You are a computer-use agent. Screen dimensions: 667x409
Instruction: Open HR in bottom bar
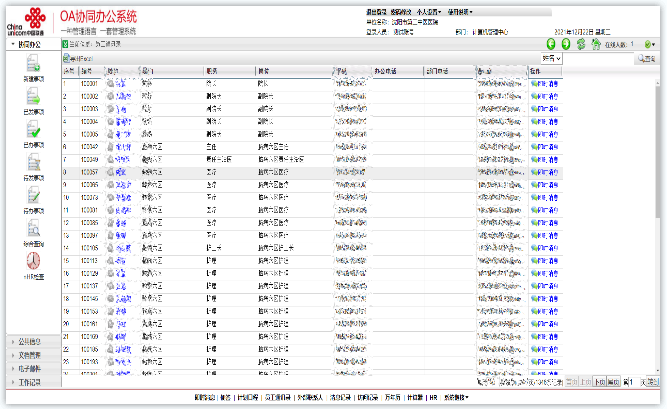pyautogui.click(x=433, y=398)
